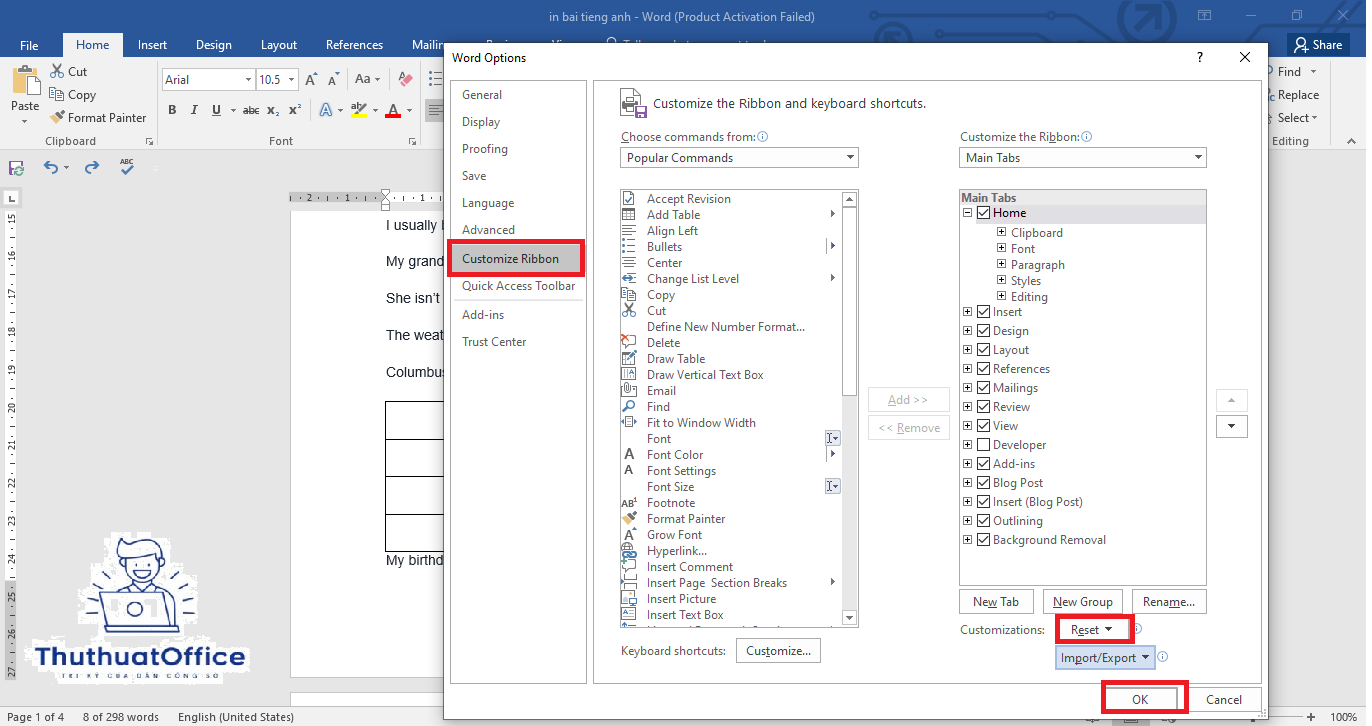Click the New Group button

tap(1083, 601)
